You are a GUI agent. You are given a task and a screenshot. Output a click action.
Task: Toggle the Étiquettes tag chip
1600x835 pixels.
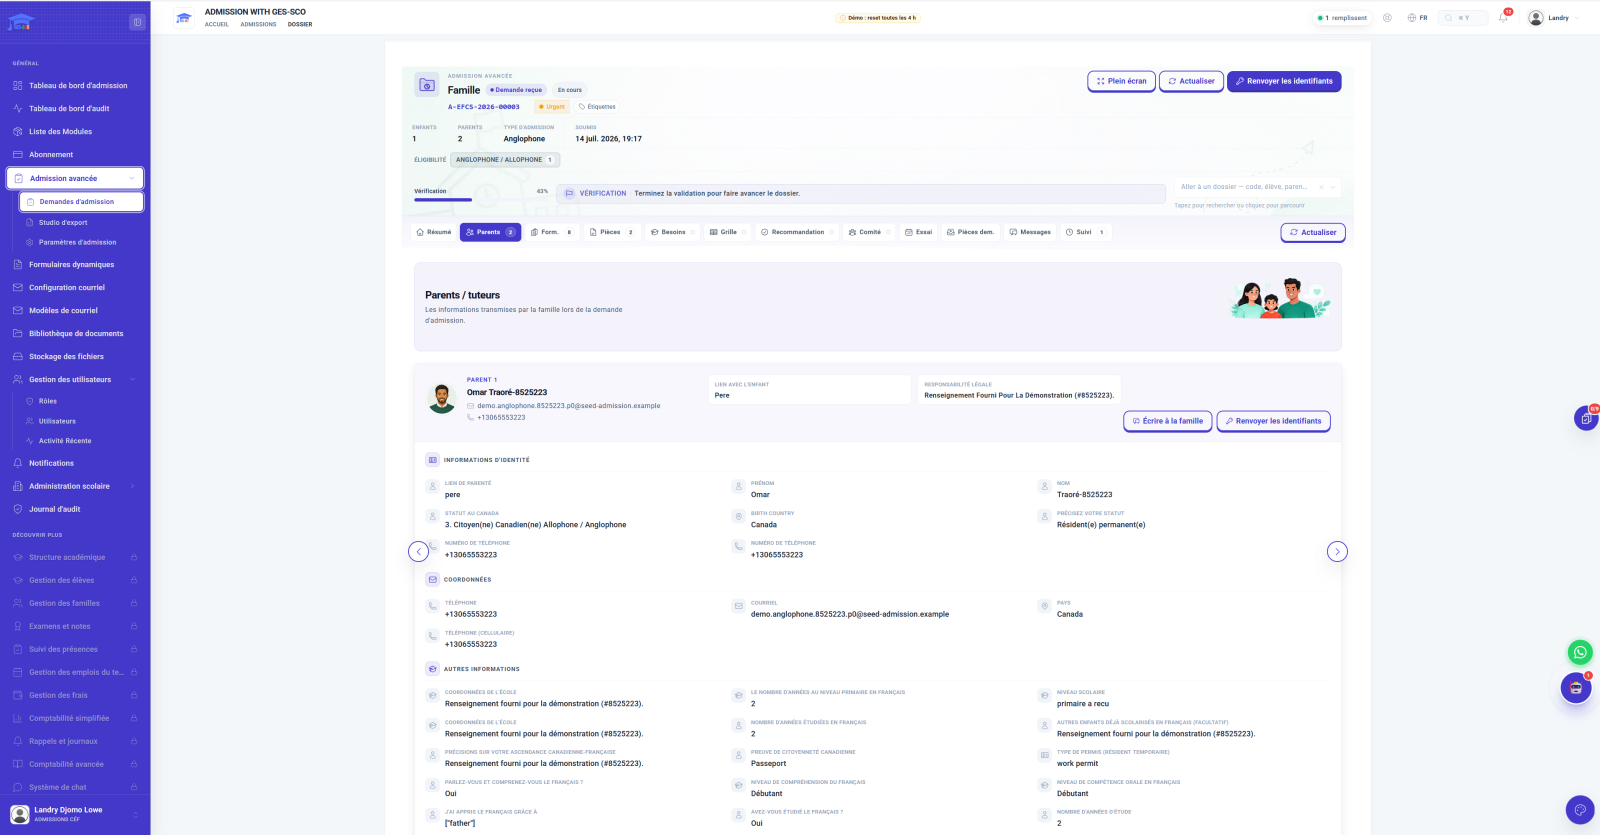598,106
